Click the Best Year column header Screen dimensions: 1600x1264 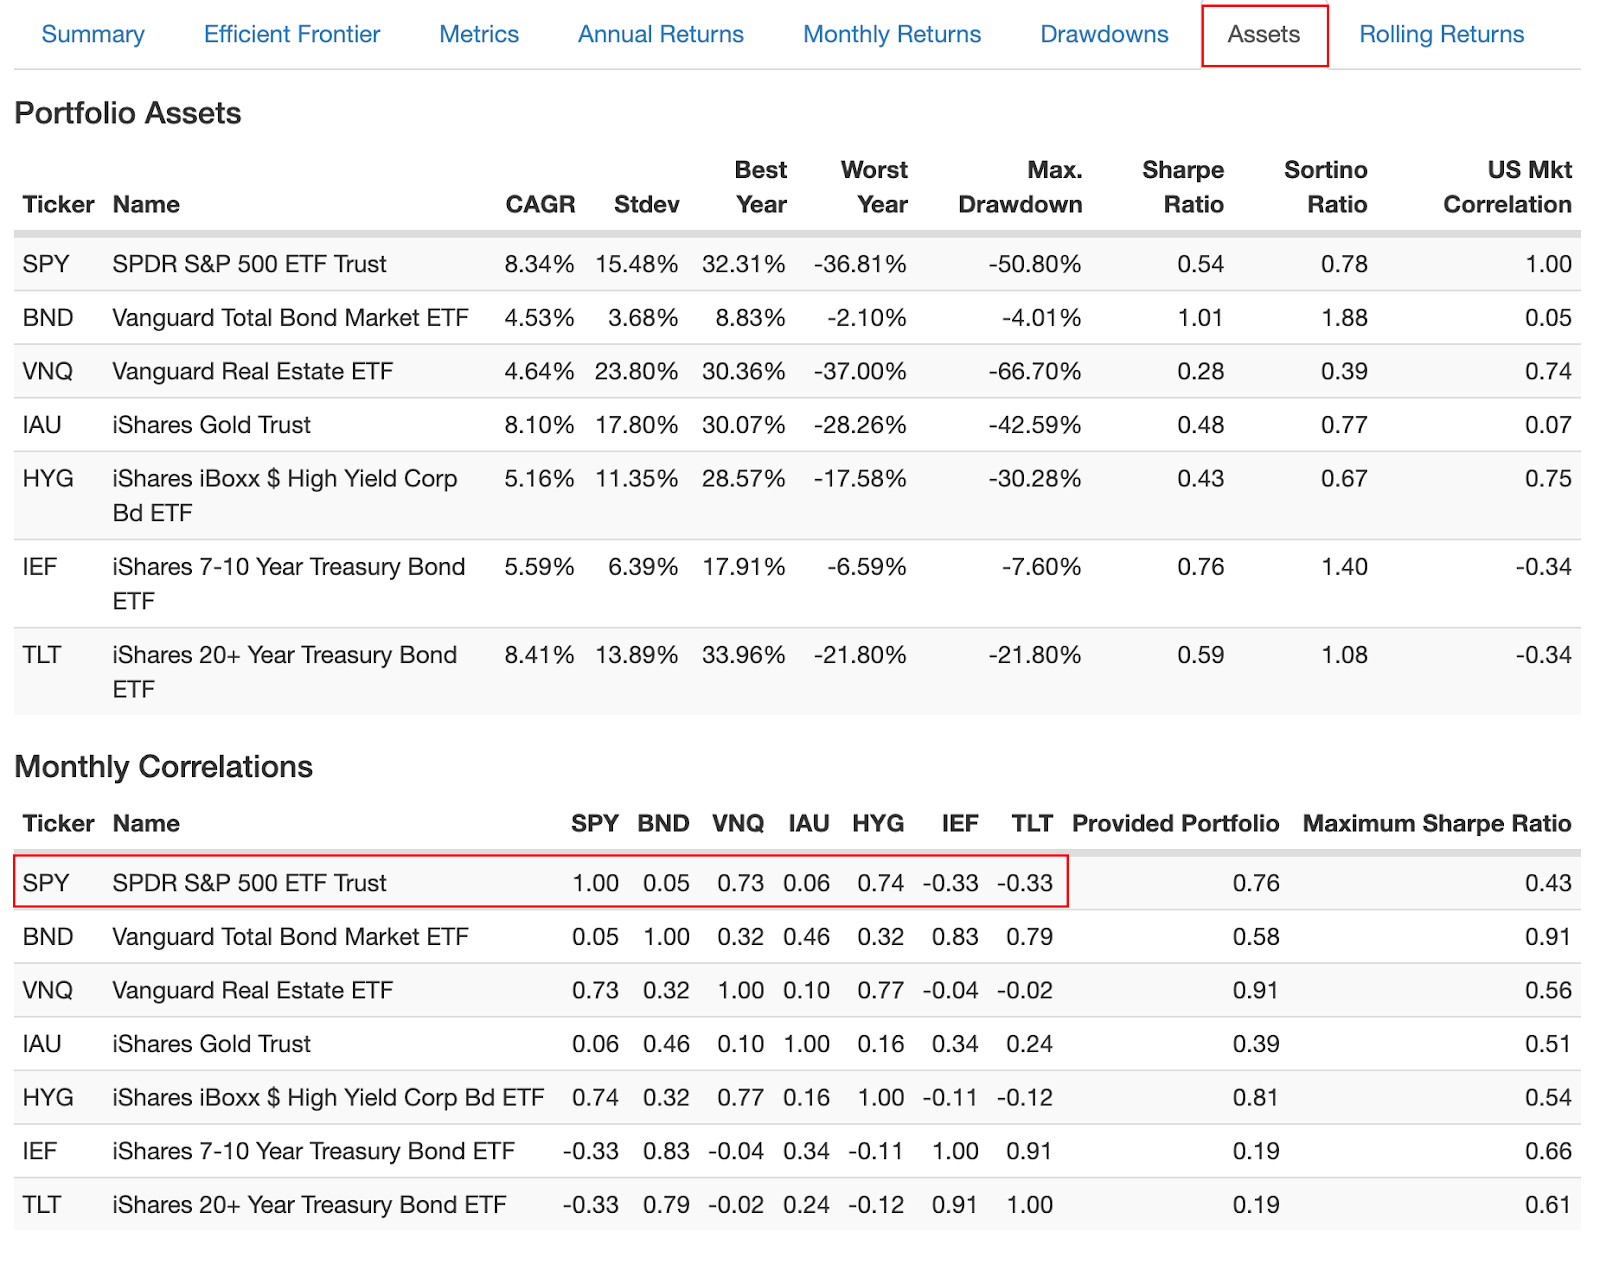pos(761,187)
